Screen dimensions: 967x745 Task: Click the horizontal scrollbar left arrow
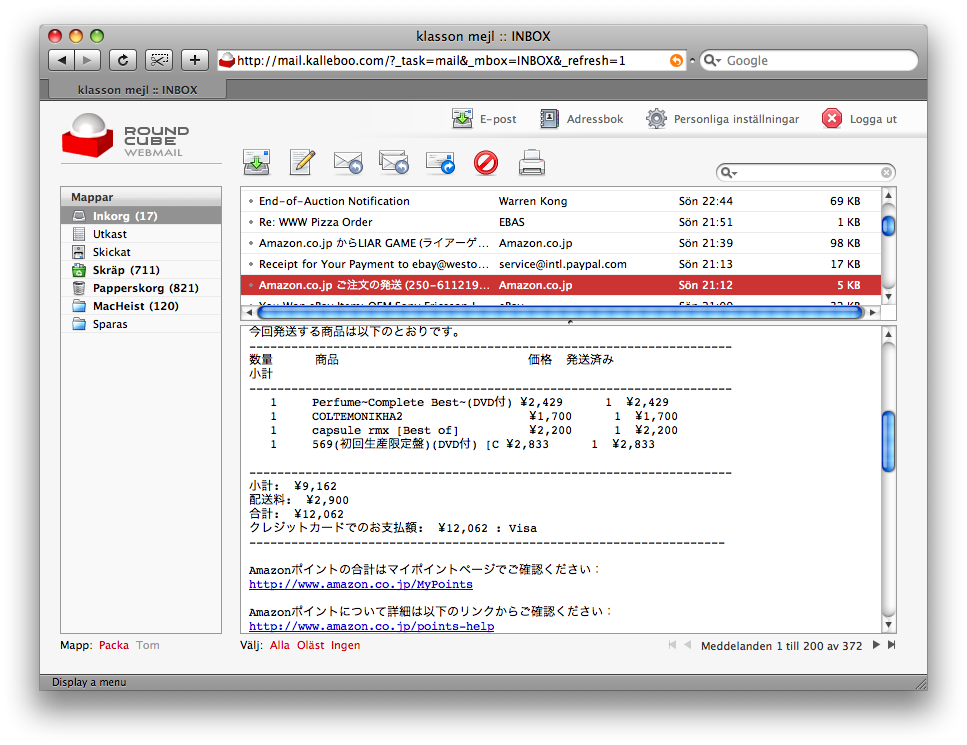point(249,313)
